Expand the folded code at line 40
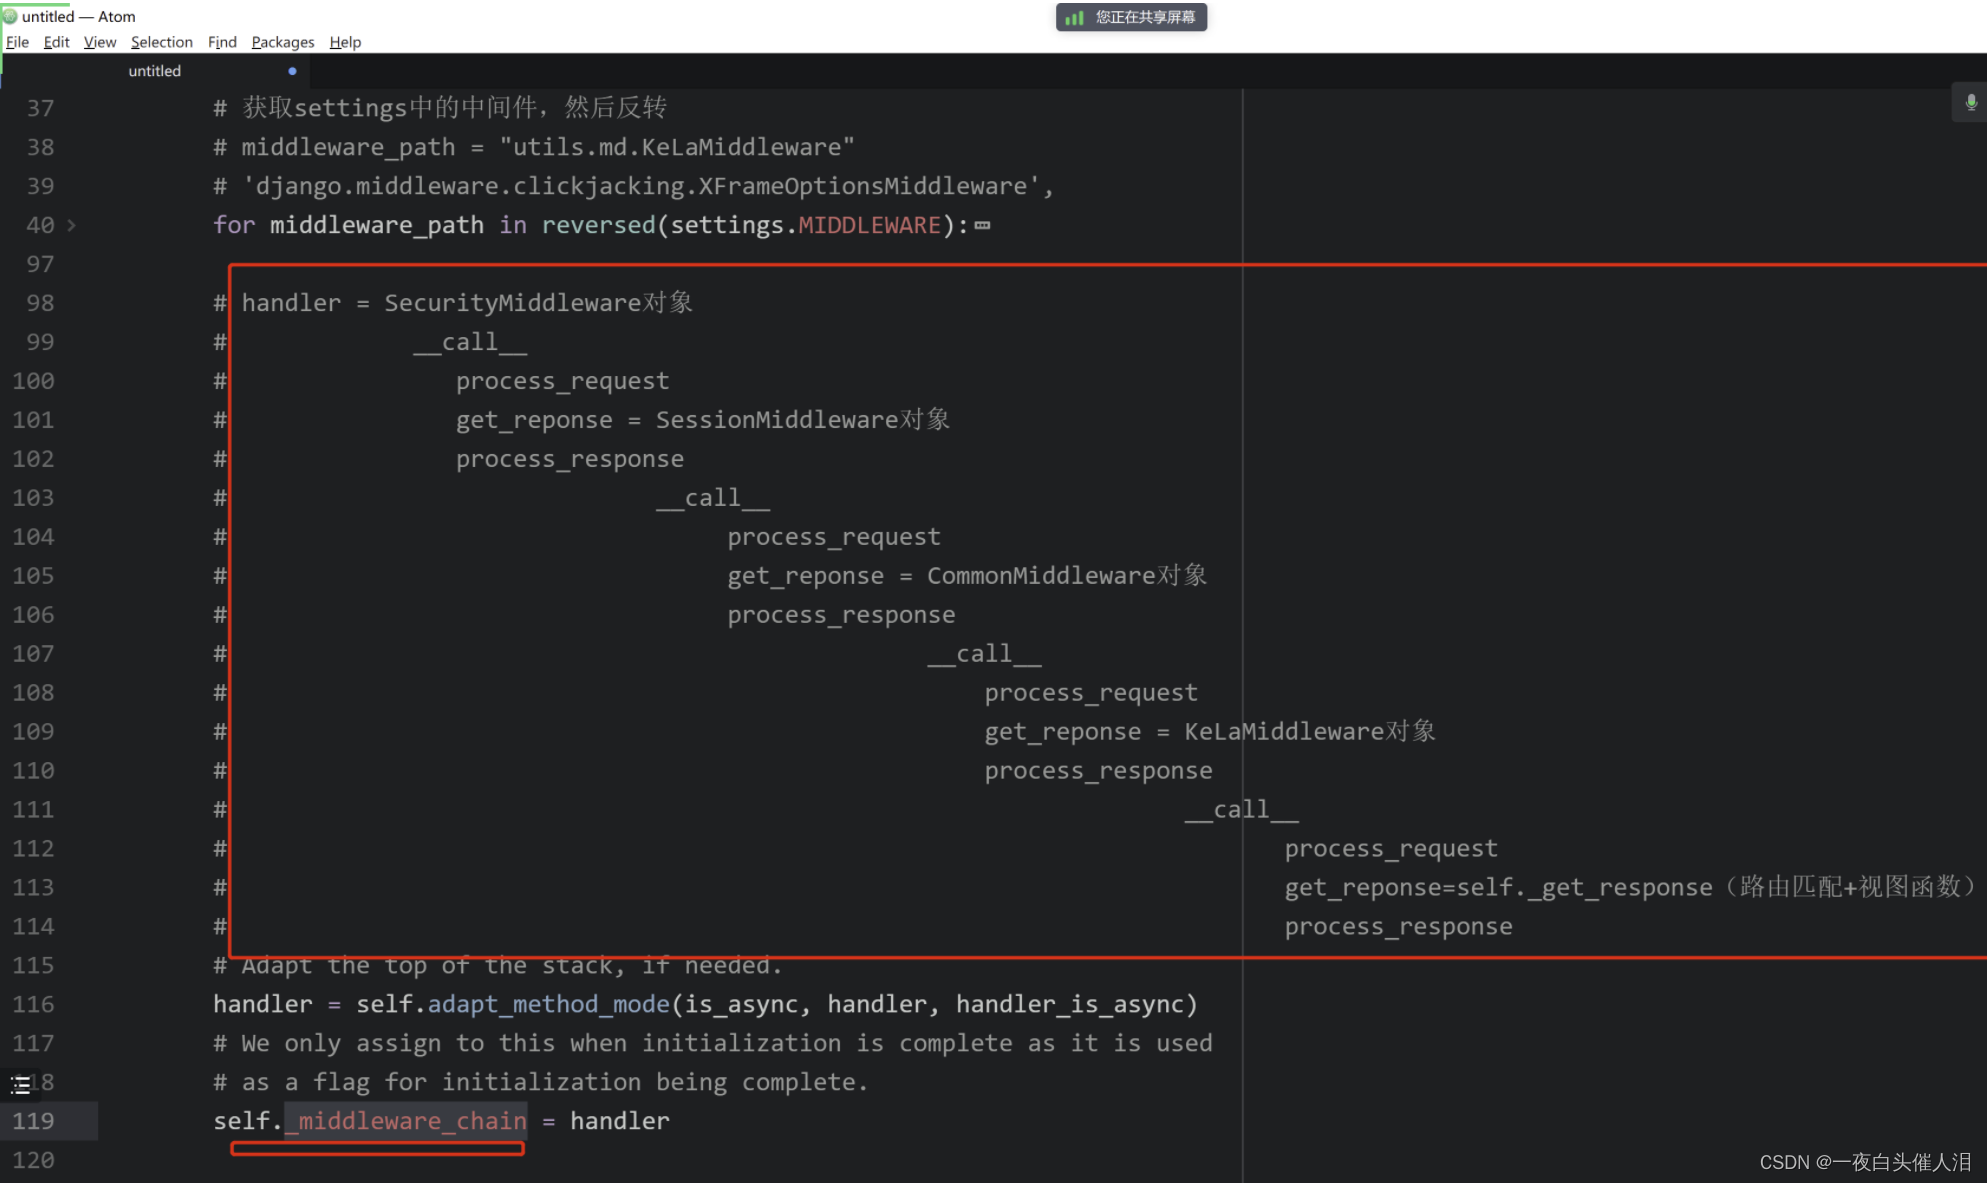The width and height of the screenshot is (1987, 1183). click(71, 225)
